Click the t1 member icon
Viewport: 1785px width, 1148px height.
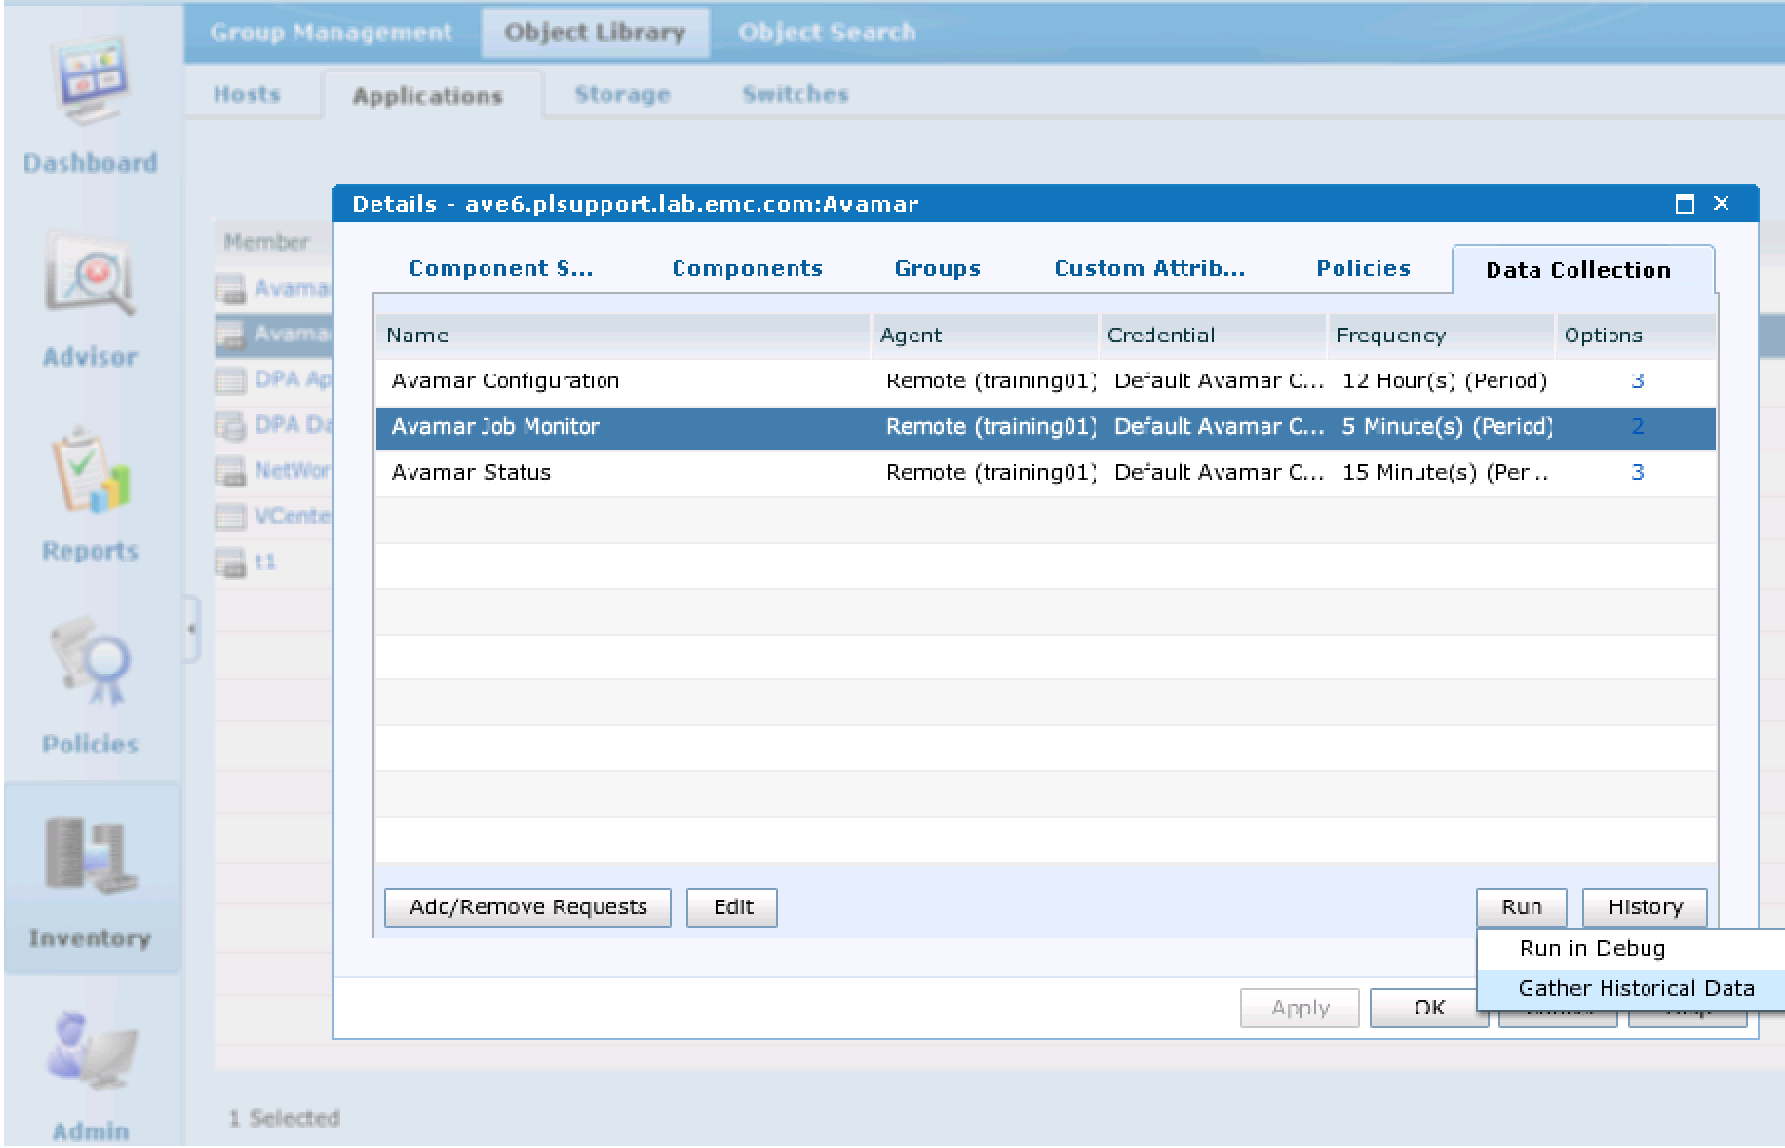pyautogui.click(x=230, y=562)
